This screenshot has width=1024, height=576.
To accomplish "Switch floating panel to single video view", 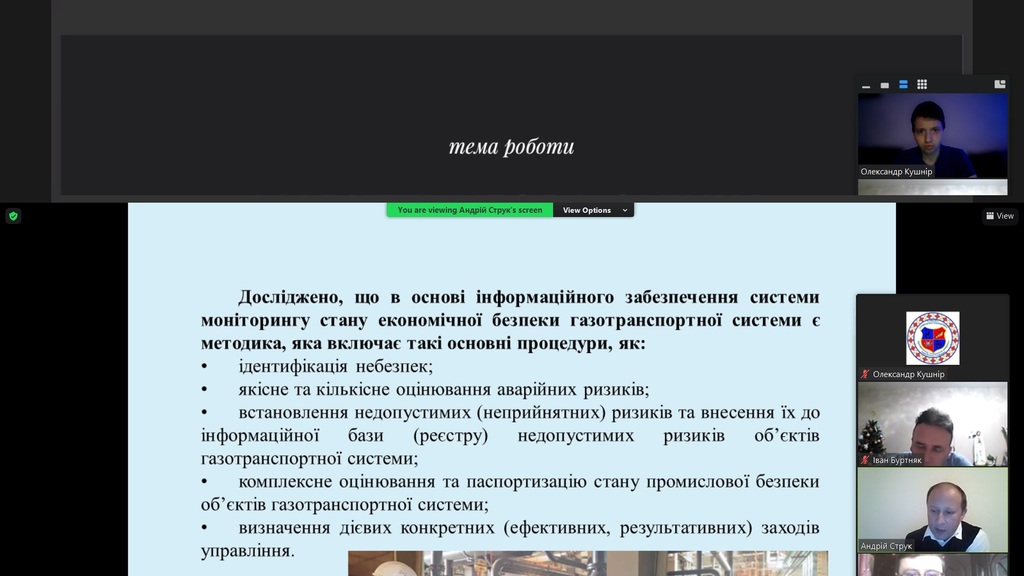I will pos(884,85).
